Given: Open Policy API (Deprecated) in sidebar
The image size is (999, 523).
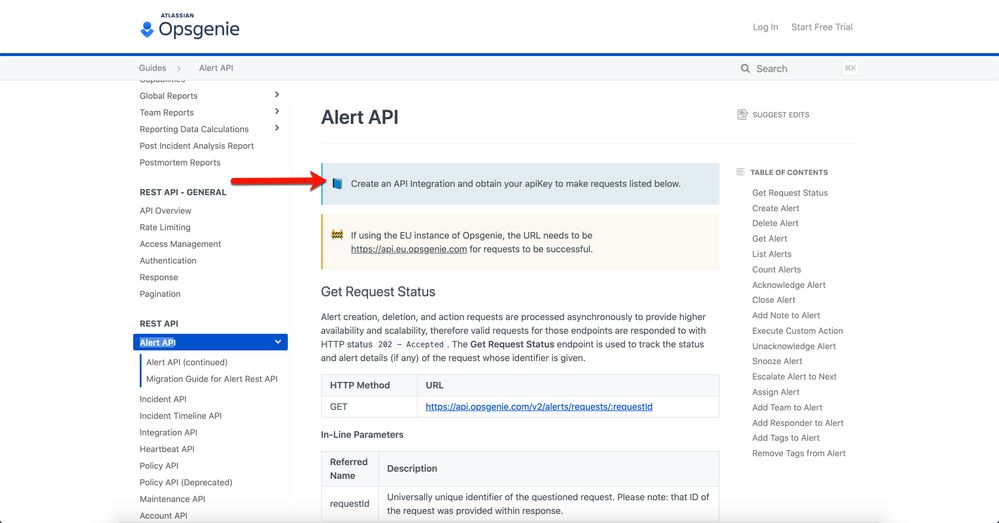Looking at the screenshot, I should tap(185, 482).
